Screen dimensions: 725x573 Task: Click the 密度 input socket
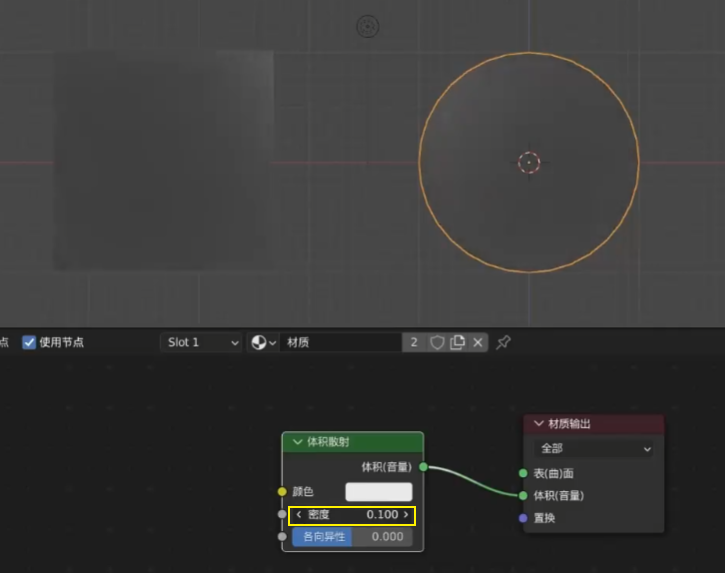coord(282,514)
